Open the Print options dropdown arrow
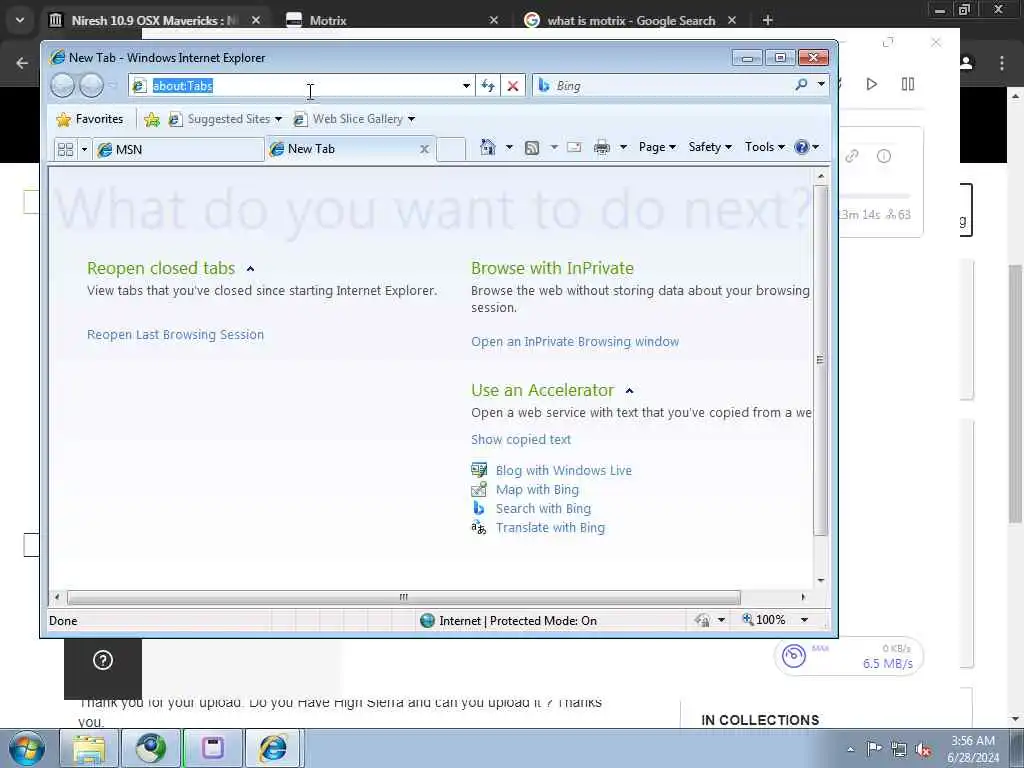The width and height of the screenshot is (1024, 768). (x=623, y=147)
